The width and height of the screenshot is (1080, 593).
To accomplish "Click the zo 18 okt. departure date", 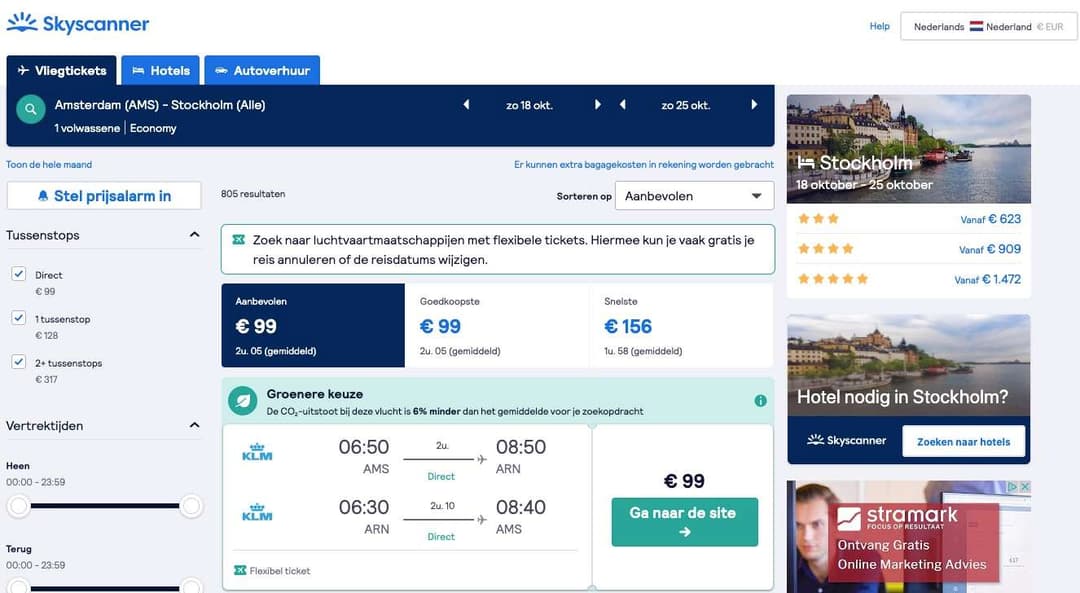I will coord(529,105).
